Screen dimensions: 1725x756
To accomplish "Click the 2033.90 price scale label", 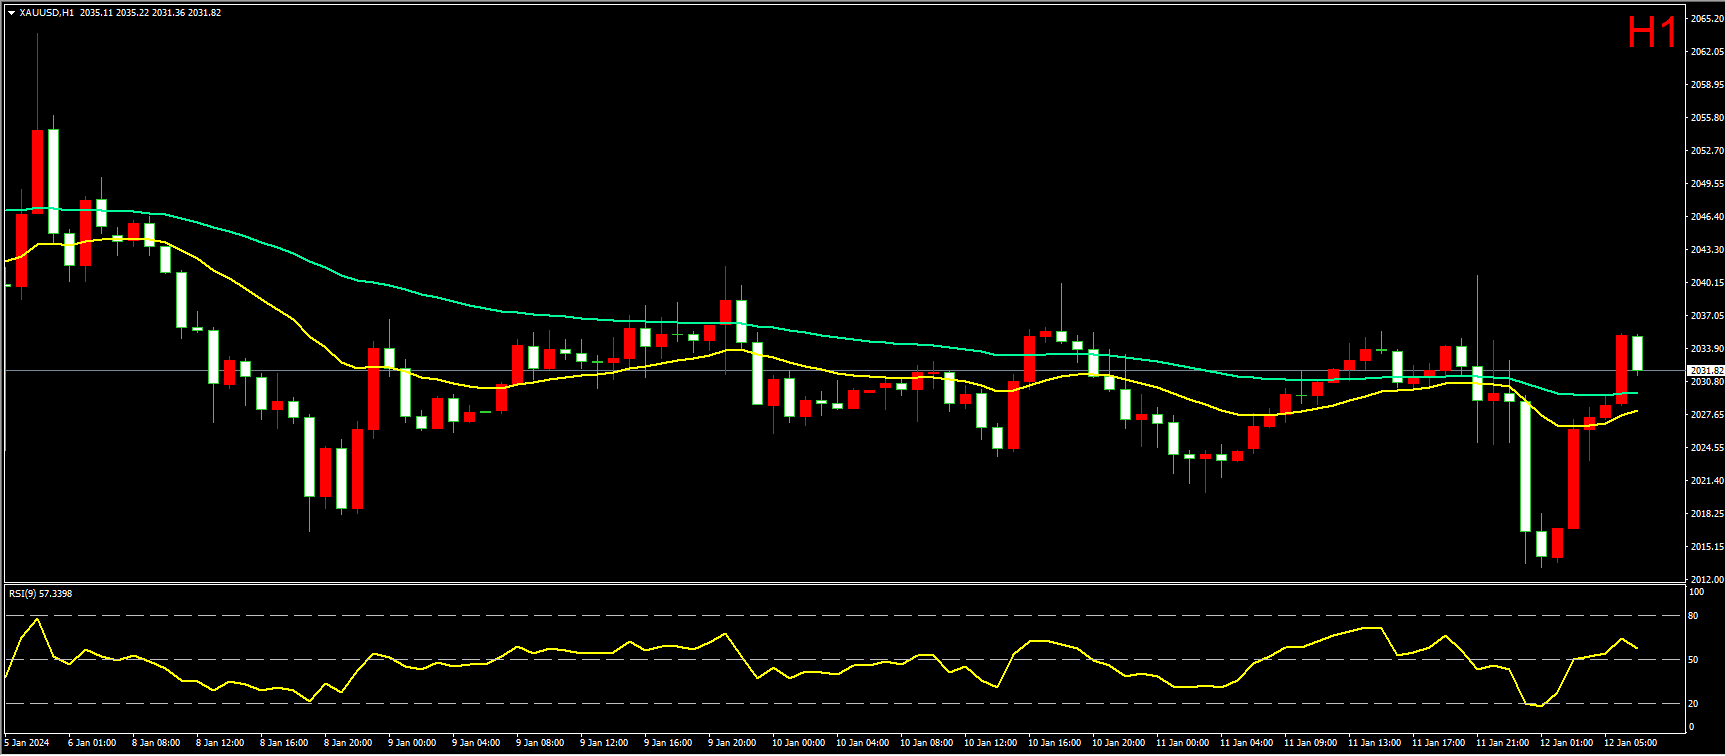I will click(1707, 349).
